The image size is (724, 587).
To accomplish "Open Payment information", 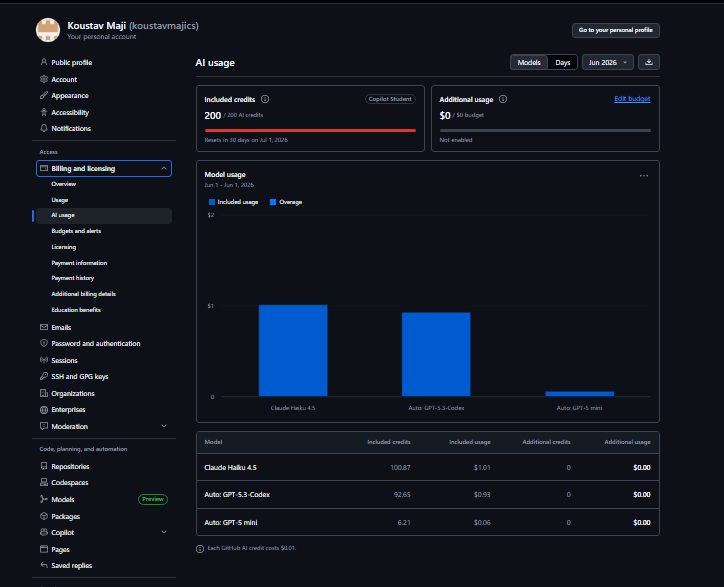I will pos(79,263).
